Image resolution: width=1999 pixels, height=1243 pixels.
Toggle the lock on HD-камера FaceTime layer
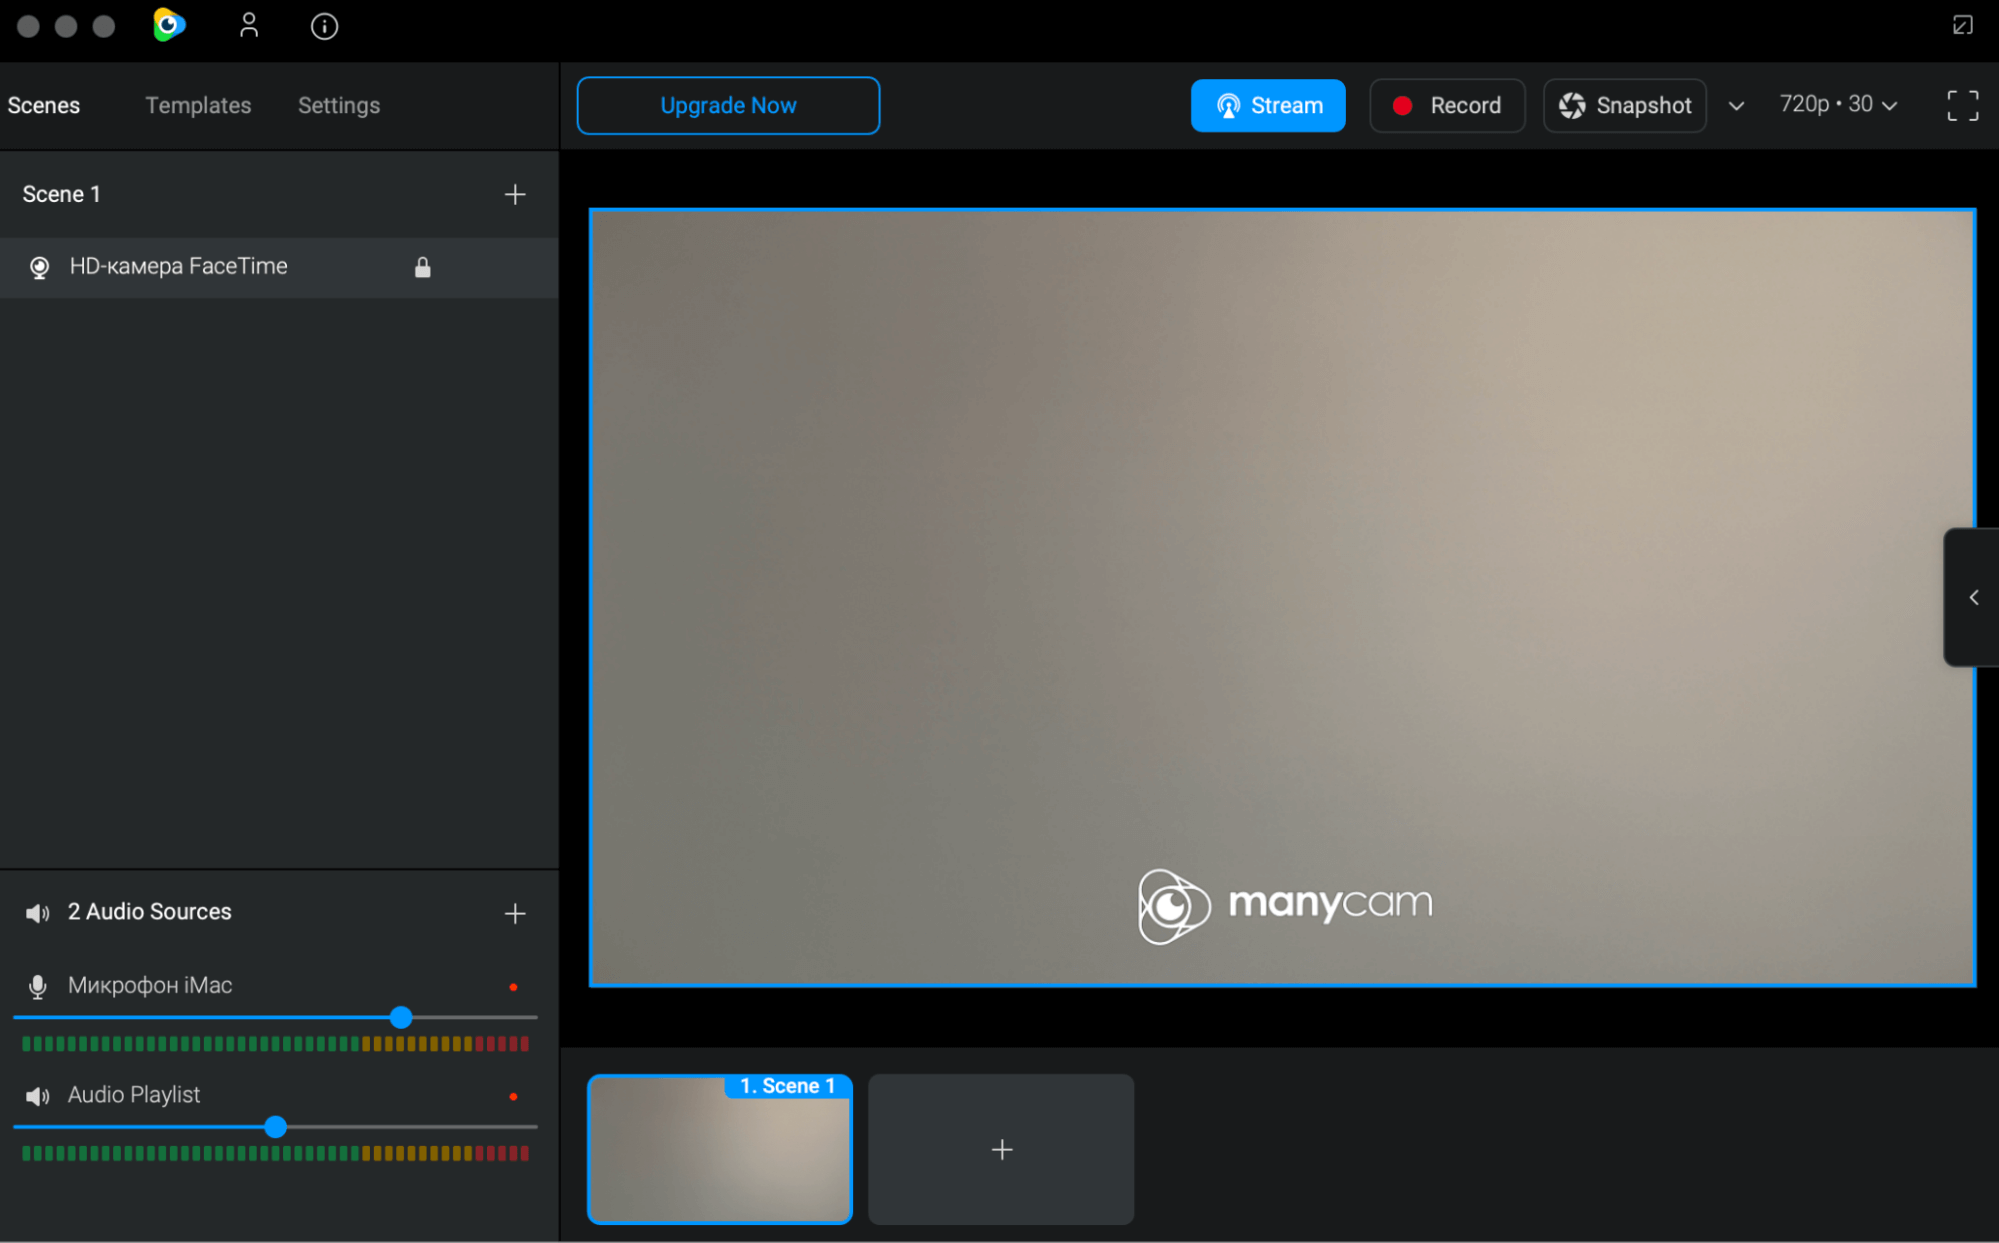[423, 267]
